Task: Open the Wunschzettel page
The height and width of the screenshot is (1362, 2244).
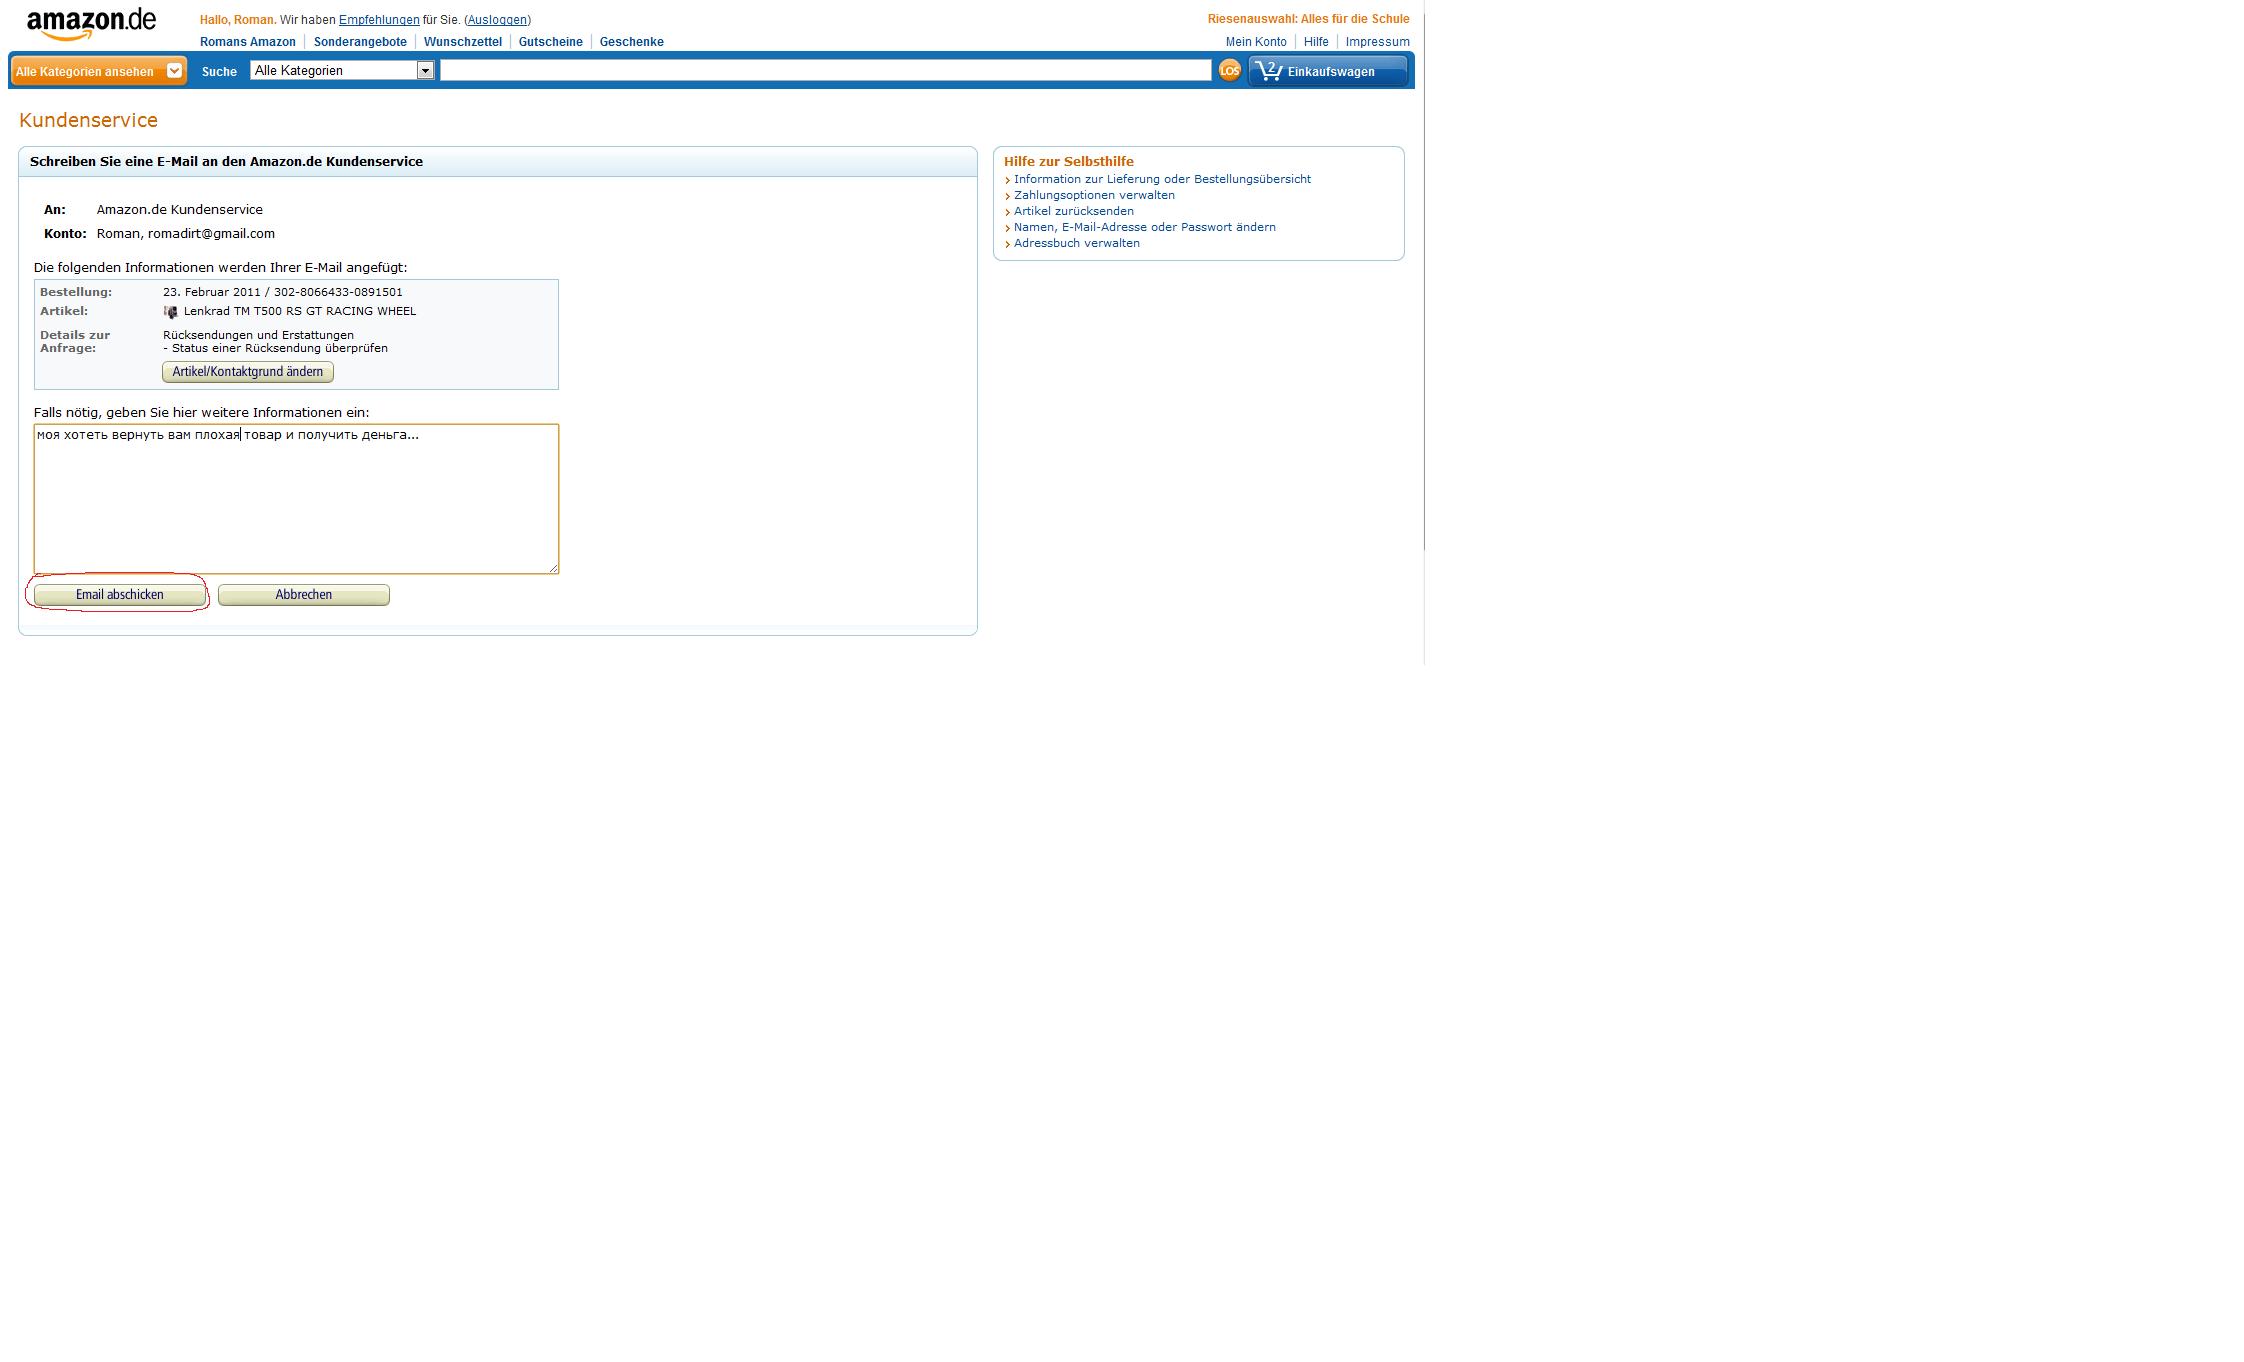Action: [x=463, y=42]
